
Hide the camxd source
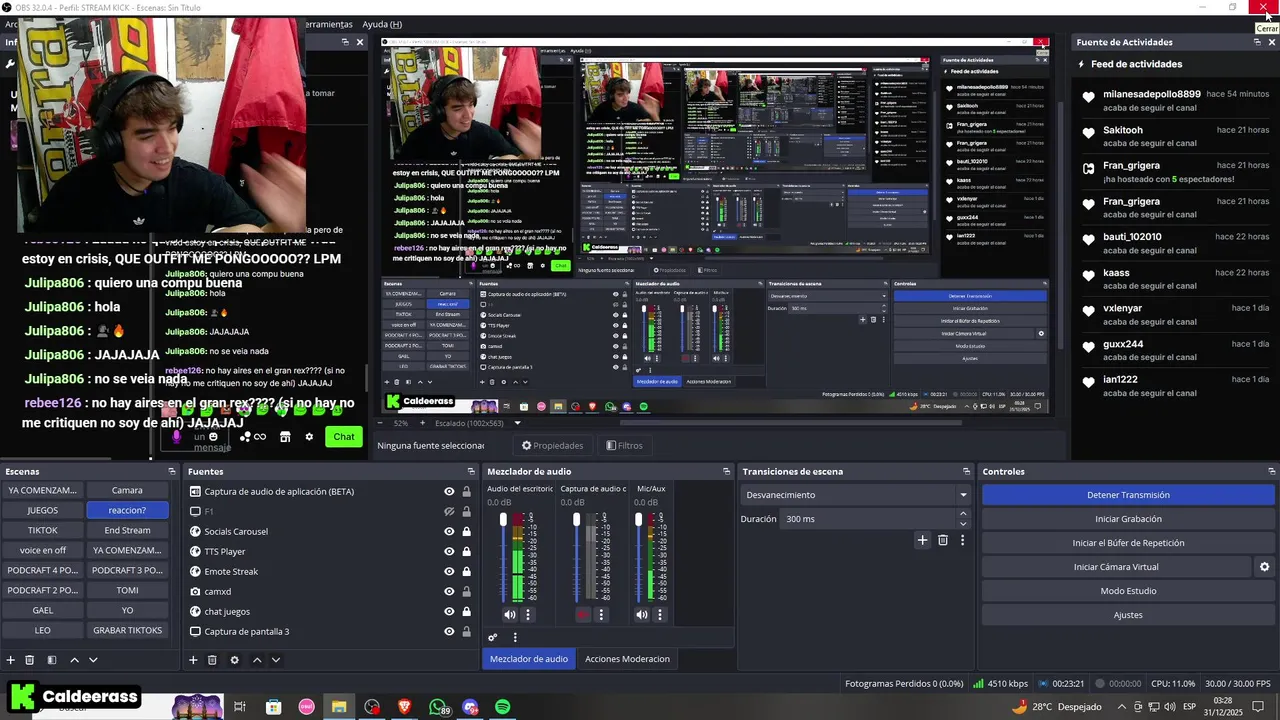point(449,591)
